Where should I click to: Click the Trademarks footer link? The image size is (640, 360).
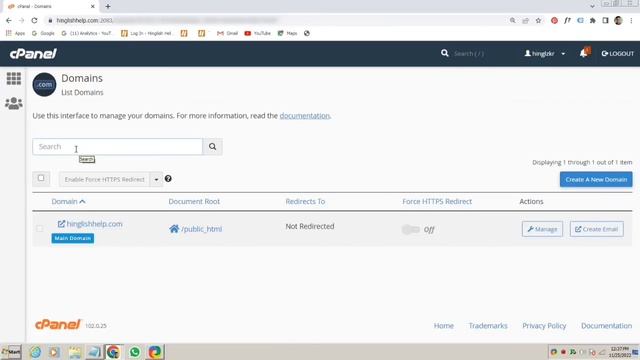[x=488, y=326]
